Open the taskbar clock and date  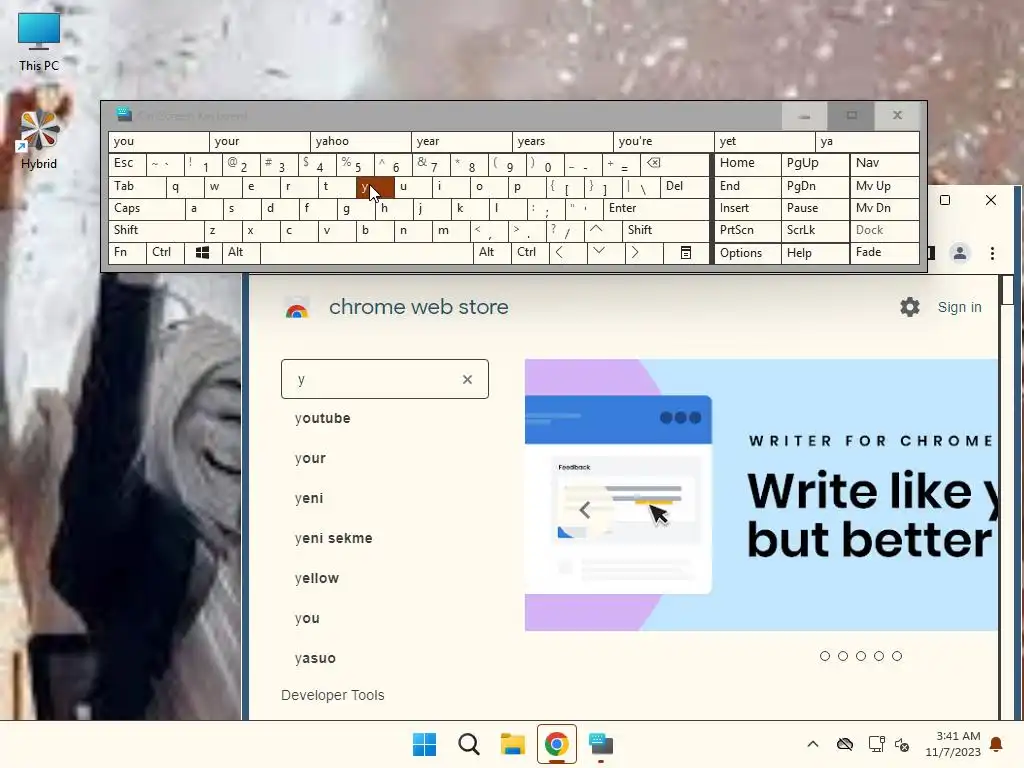tap(953, 744)
